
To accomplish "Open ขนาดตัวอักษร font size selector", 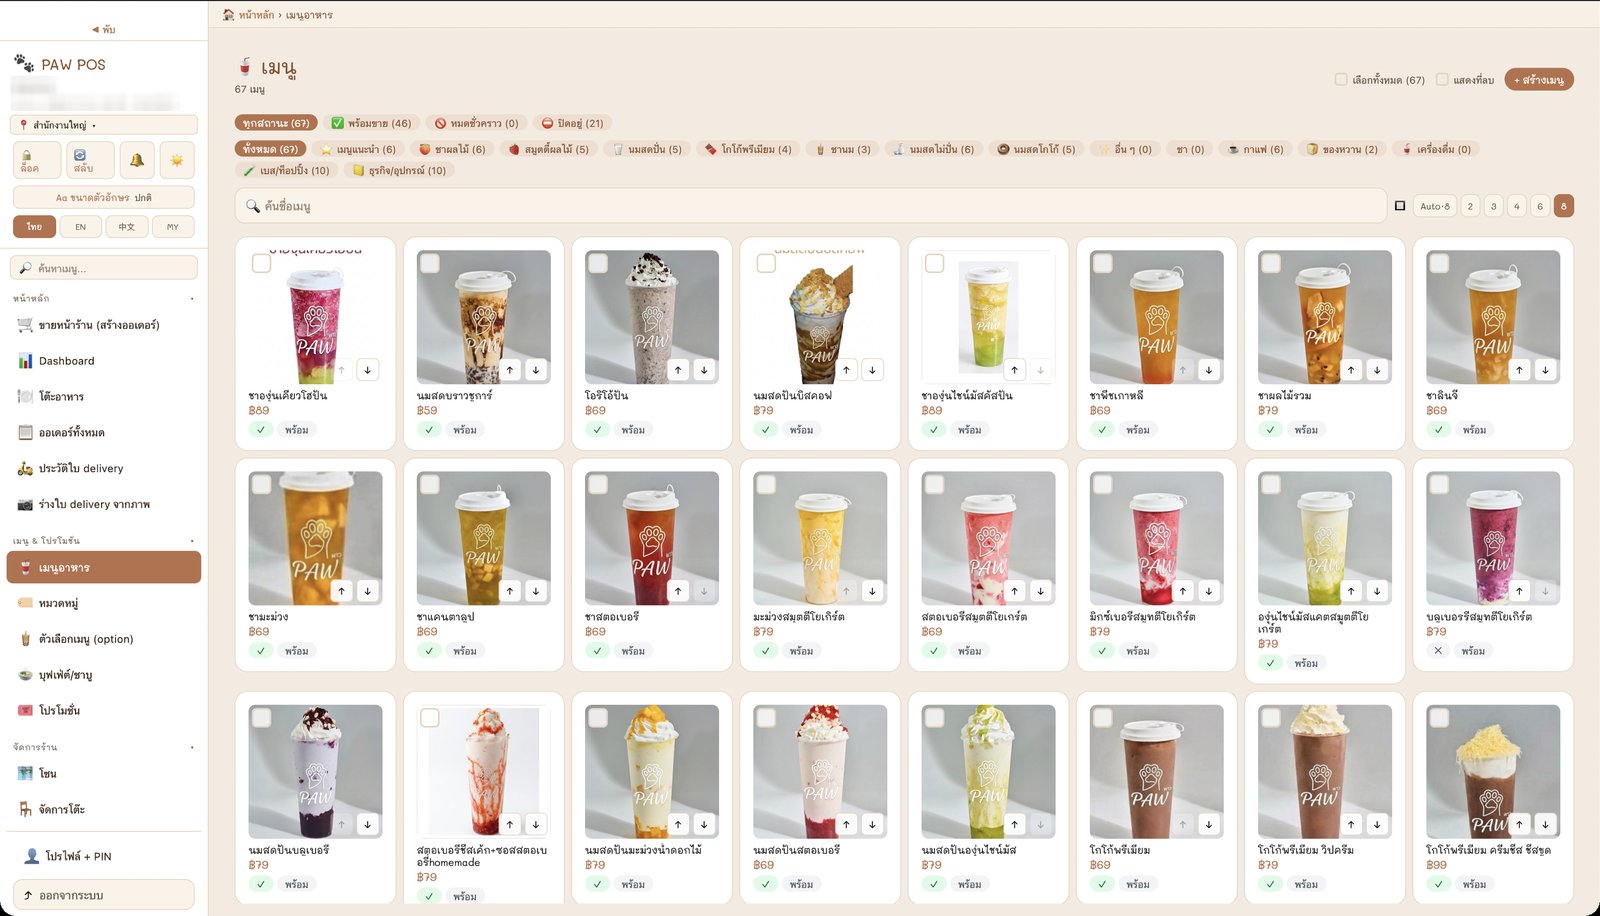I will [x=104, y=197].
